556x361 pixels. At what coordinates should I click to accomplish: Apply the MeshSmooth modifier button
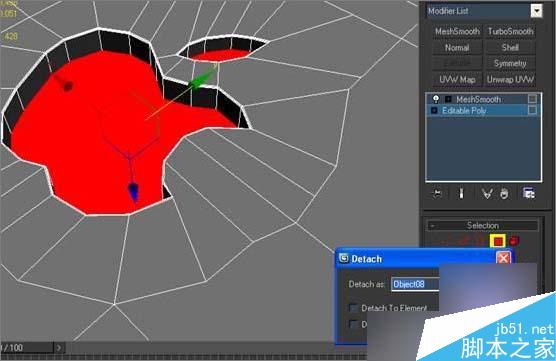tap(457, 32)
